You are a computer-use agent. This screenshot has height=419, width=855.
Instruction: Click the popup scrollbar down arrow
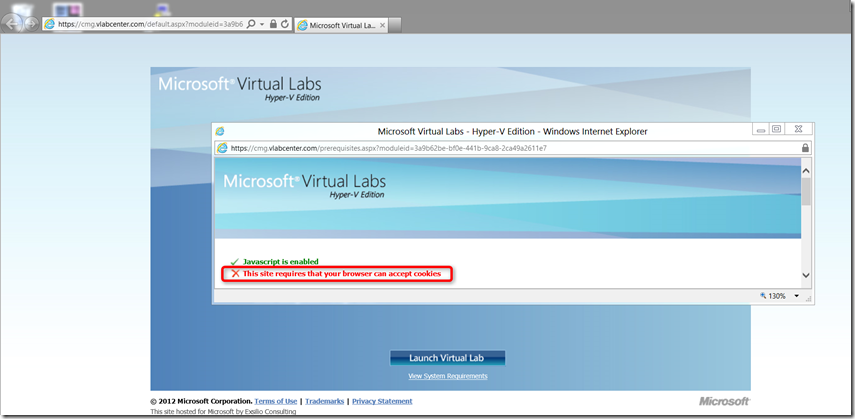click(806, 276)
